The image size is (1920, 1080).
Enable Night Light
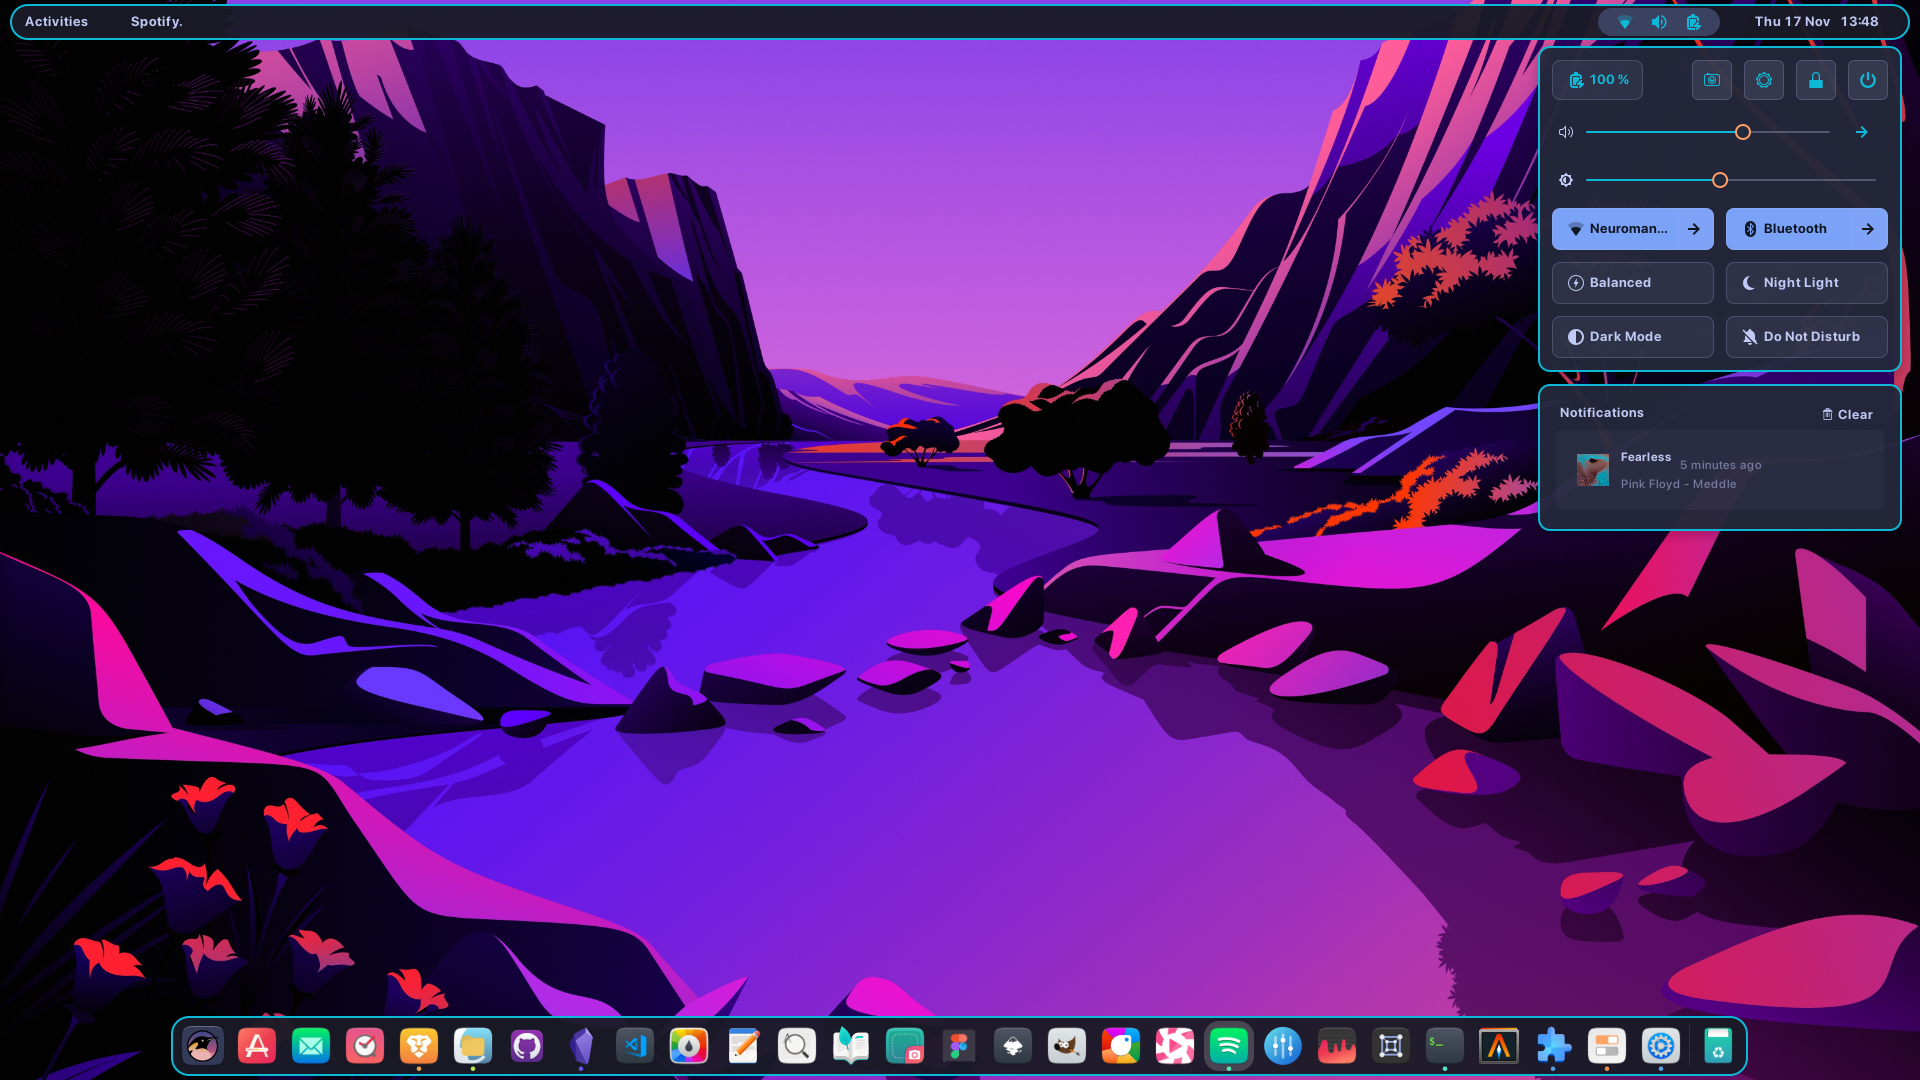(1807, 283)
